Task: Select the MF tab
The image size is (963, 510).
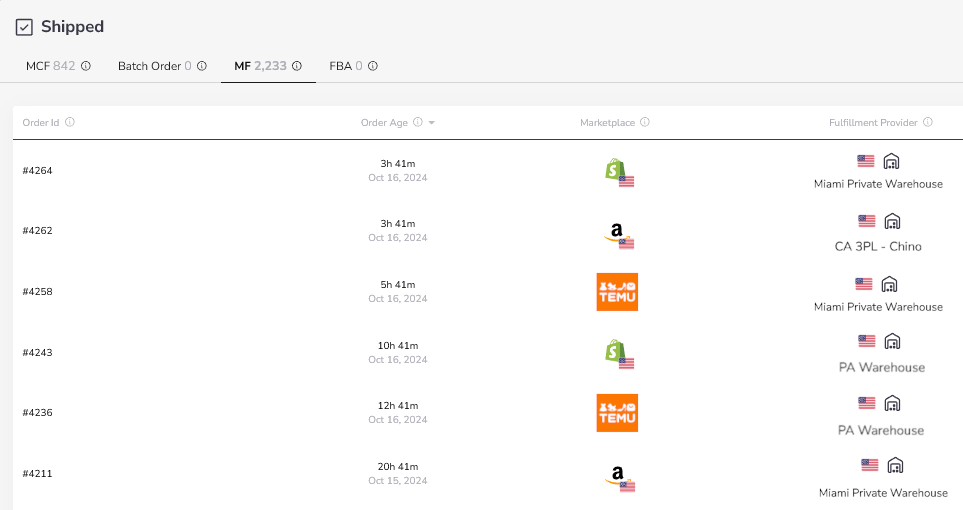Action: [x=259, y=66]
